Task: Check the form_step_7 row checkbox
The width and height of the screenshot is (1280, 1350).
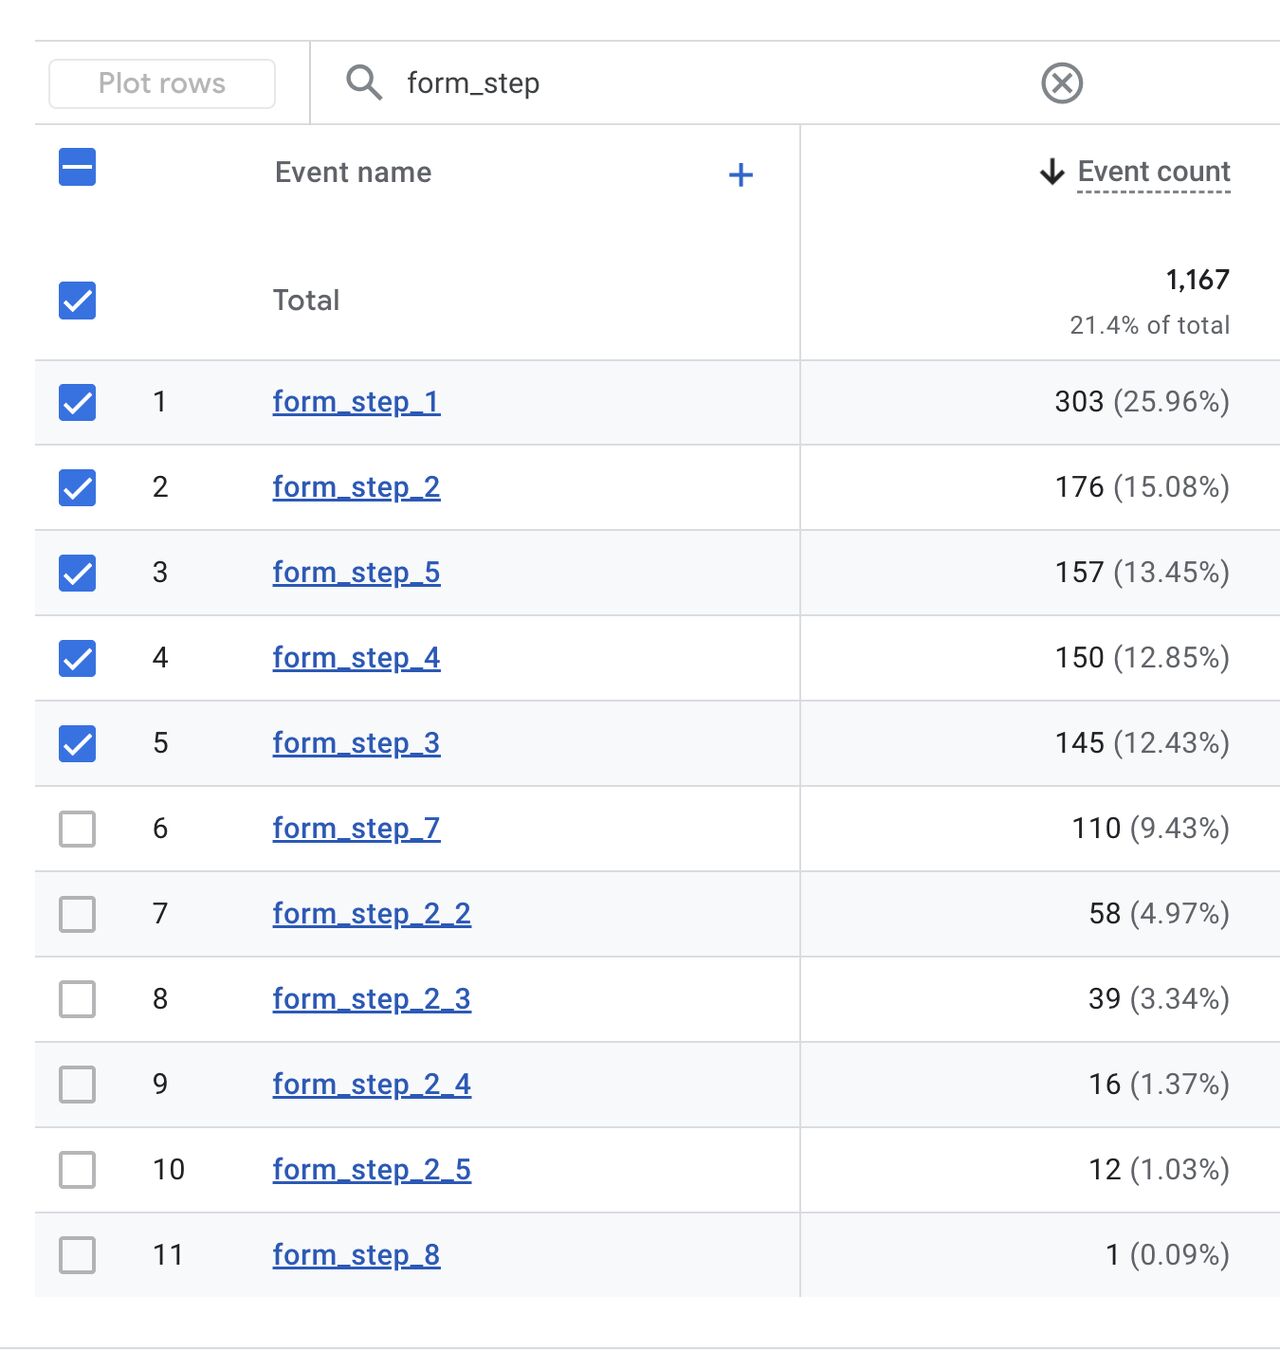Action: pyautogui.click(x=77, y=829)
